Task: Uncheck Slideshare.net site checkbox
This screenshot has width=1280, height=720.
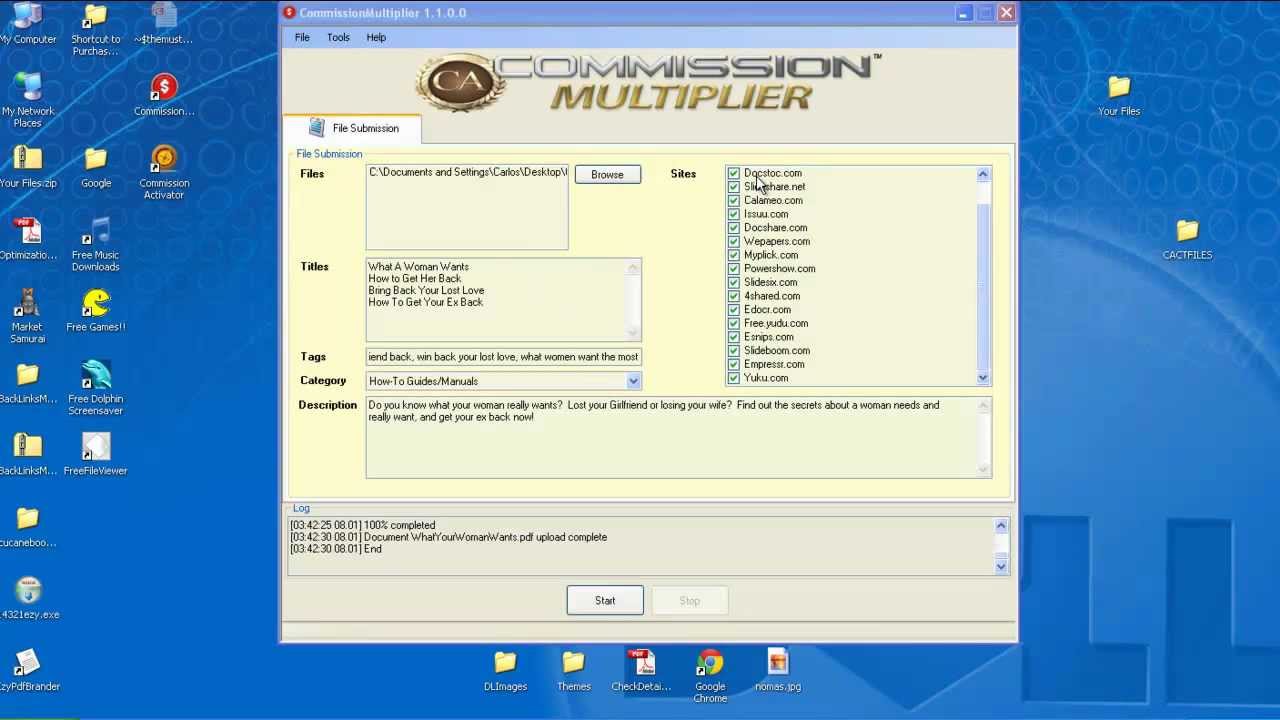Action: [x=734, y=187]
